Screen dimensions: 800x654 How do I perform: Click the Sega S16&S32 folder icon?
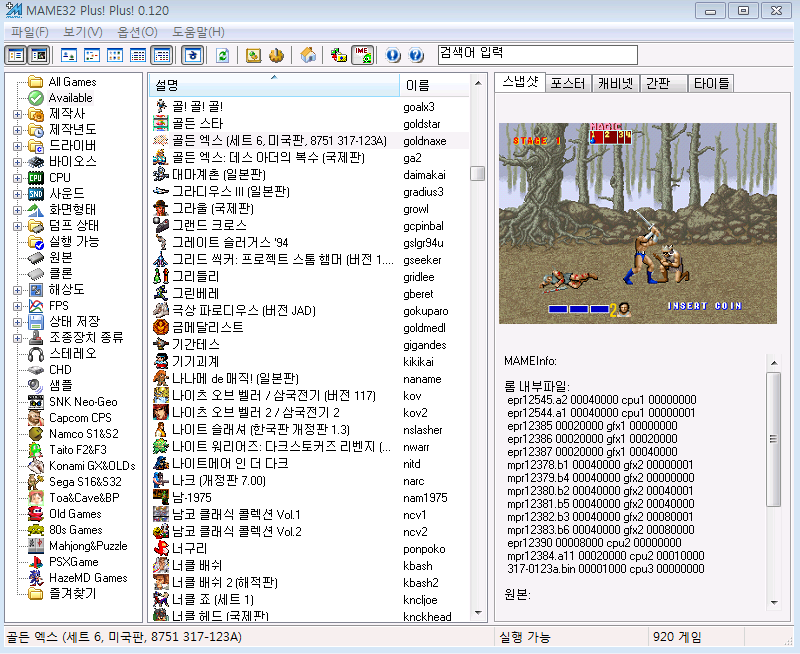point(36,482)
